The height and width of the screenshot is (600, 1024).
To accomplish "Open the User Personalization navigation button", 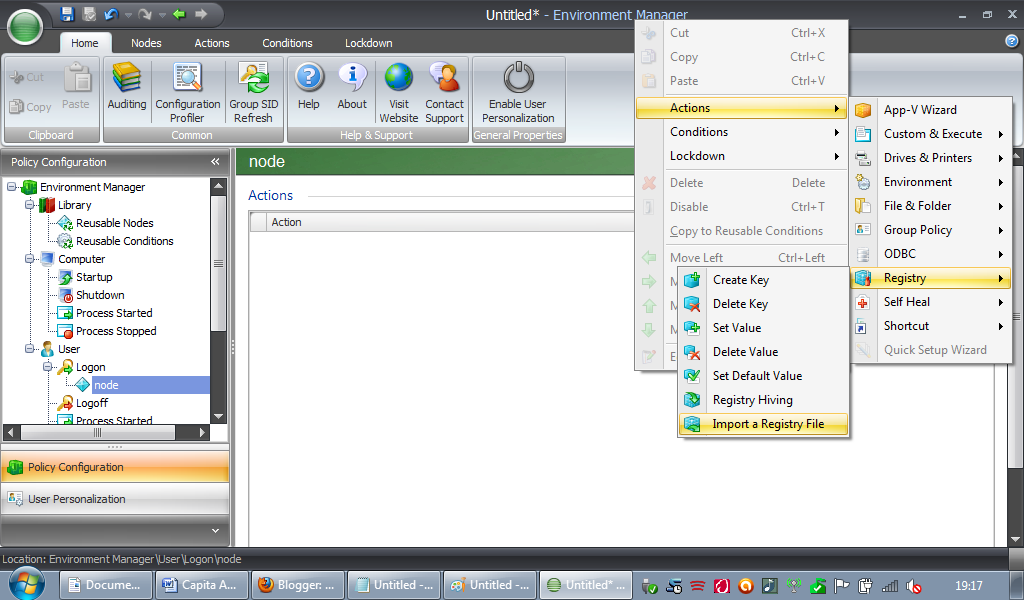I will [x=115, y=499].
